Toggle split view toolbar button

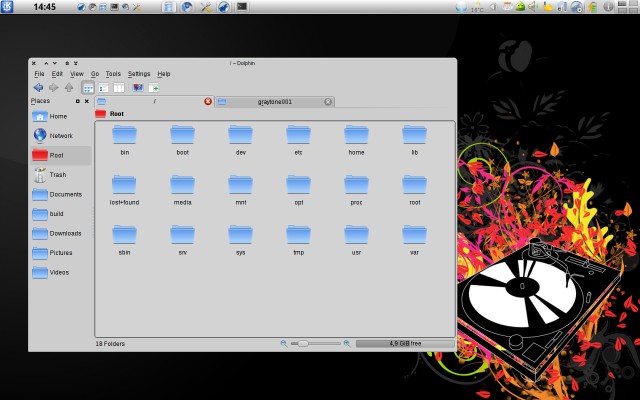153,87
